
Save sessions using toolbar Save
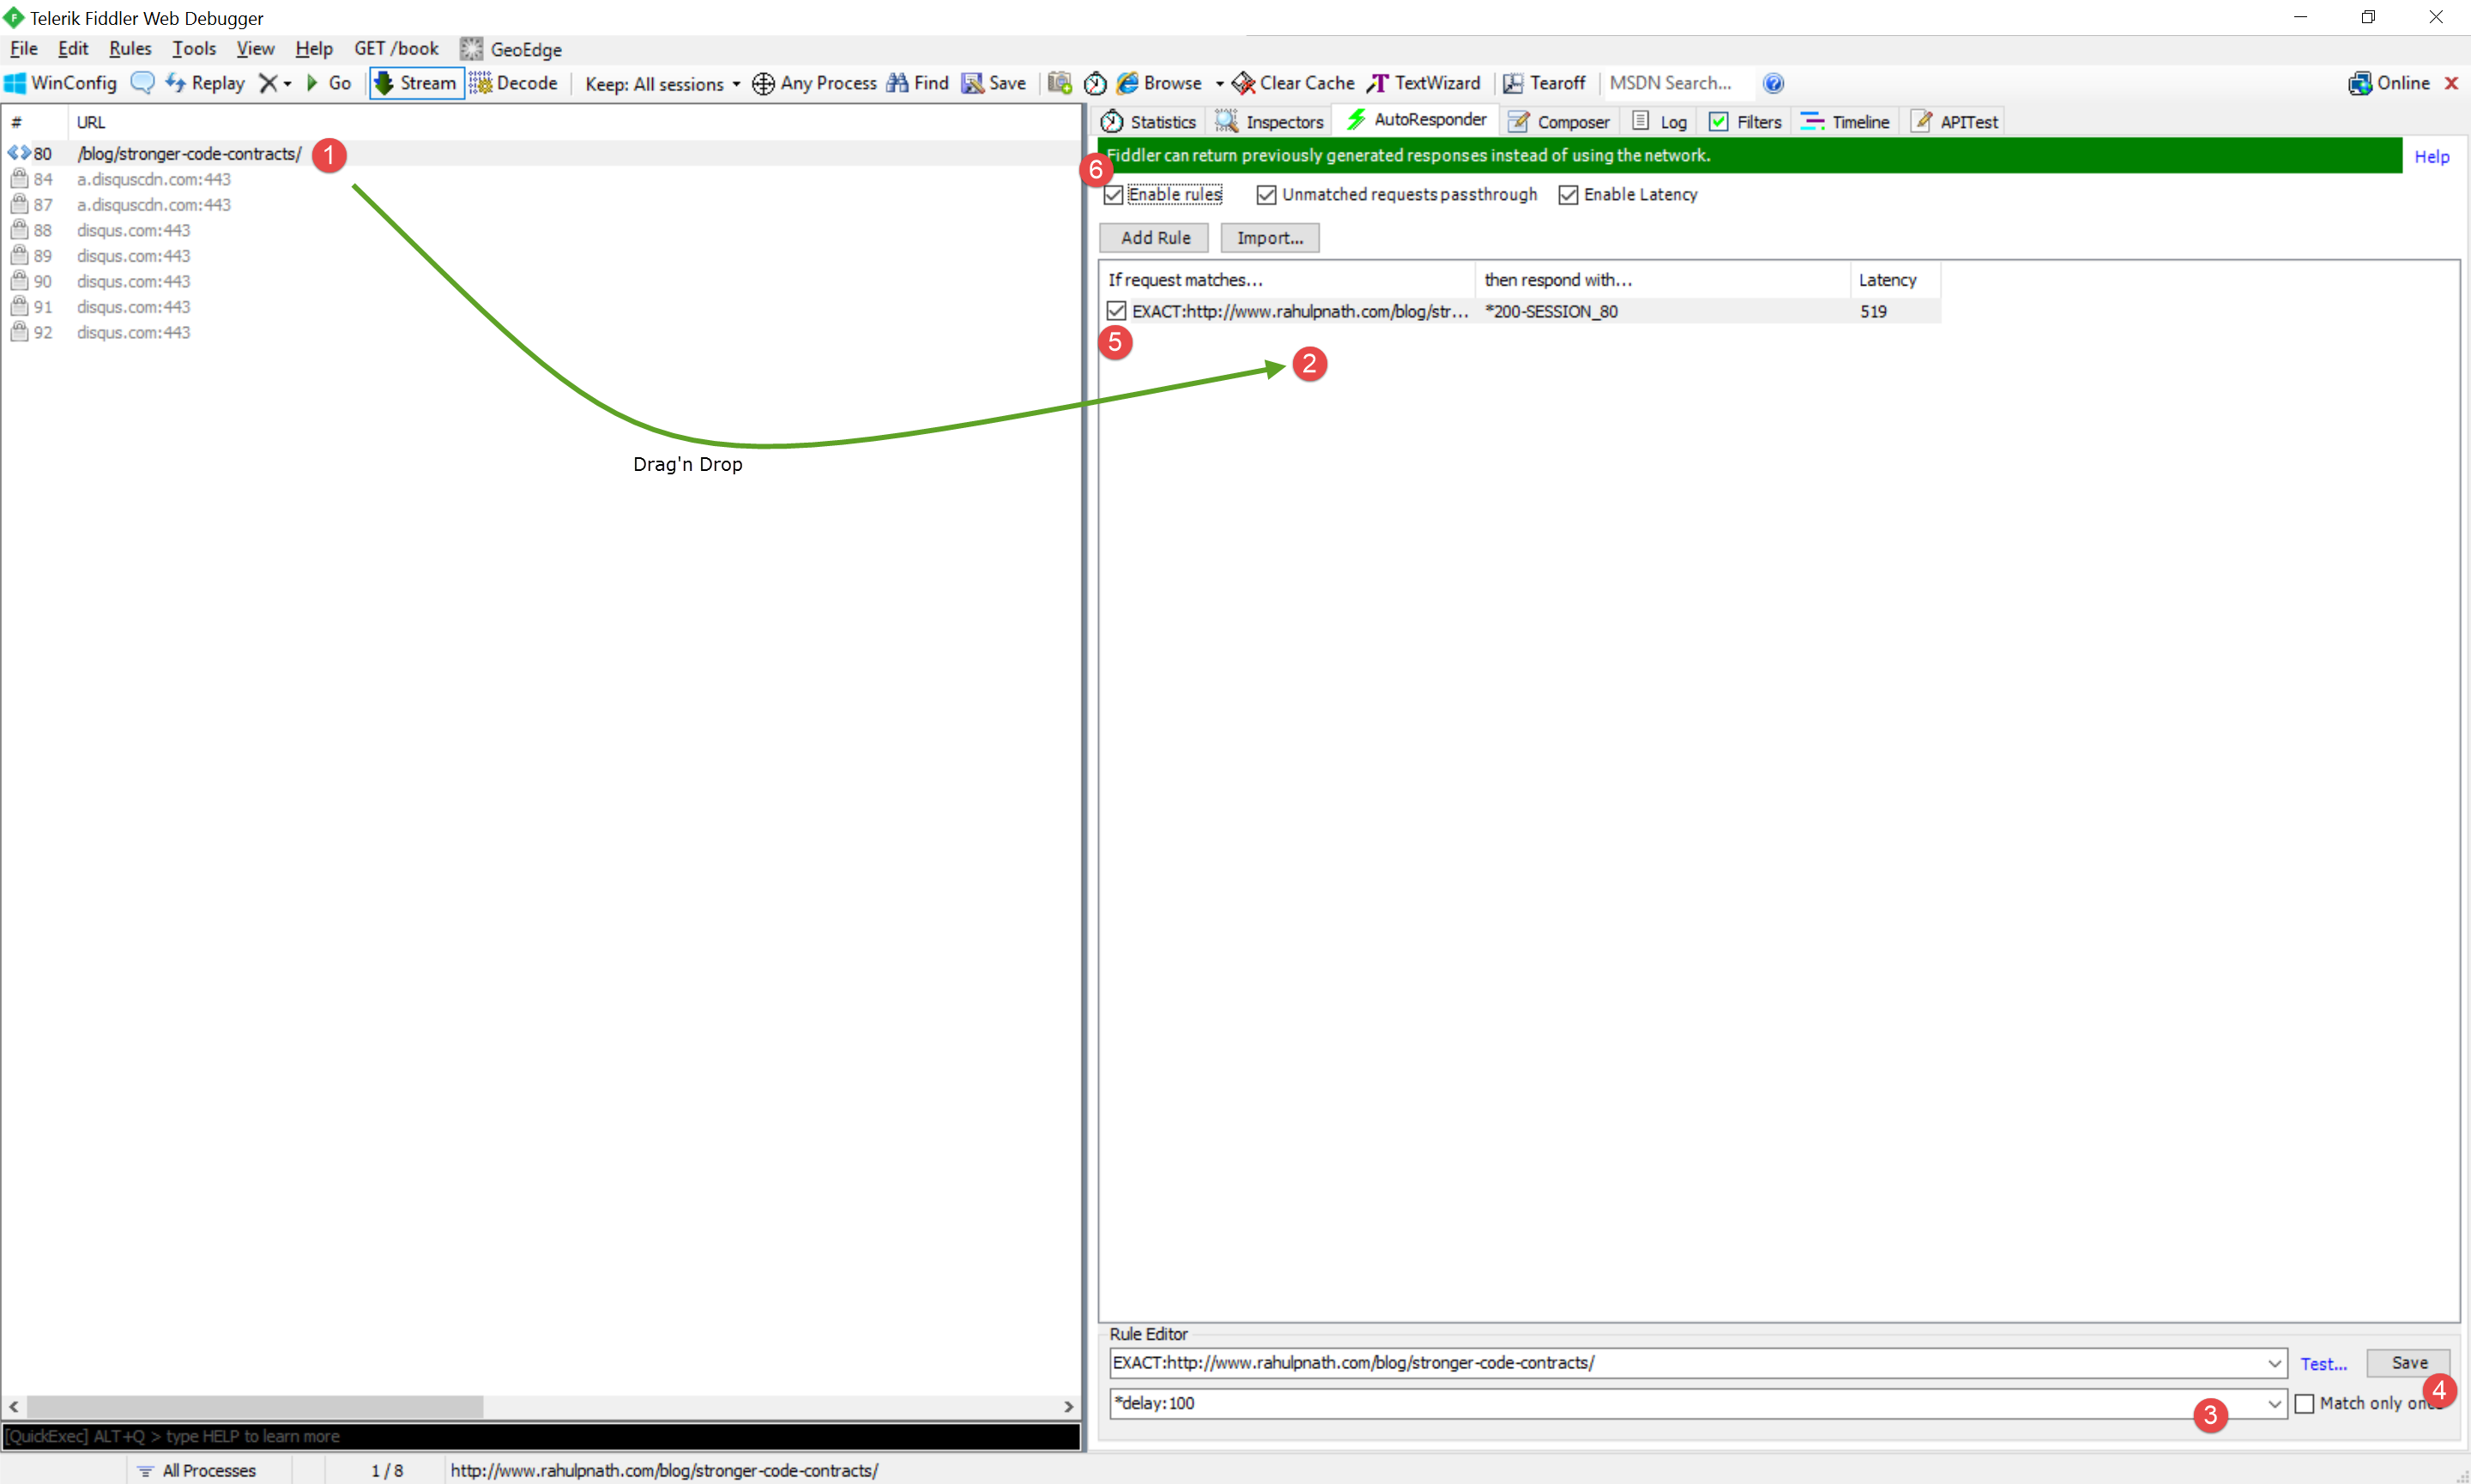(x=994, y=83)
